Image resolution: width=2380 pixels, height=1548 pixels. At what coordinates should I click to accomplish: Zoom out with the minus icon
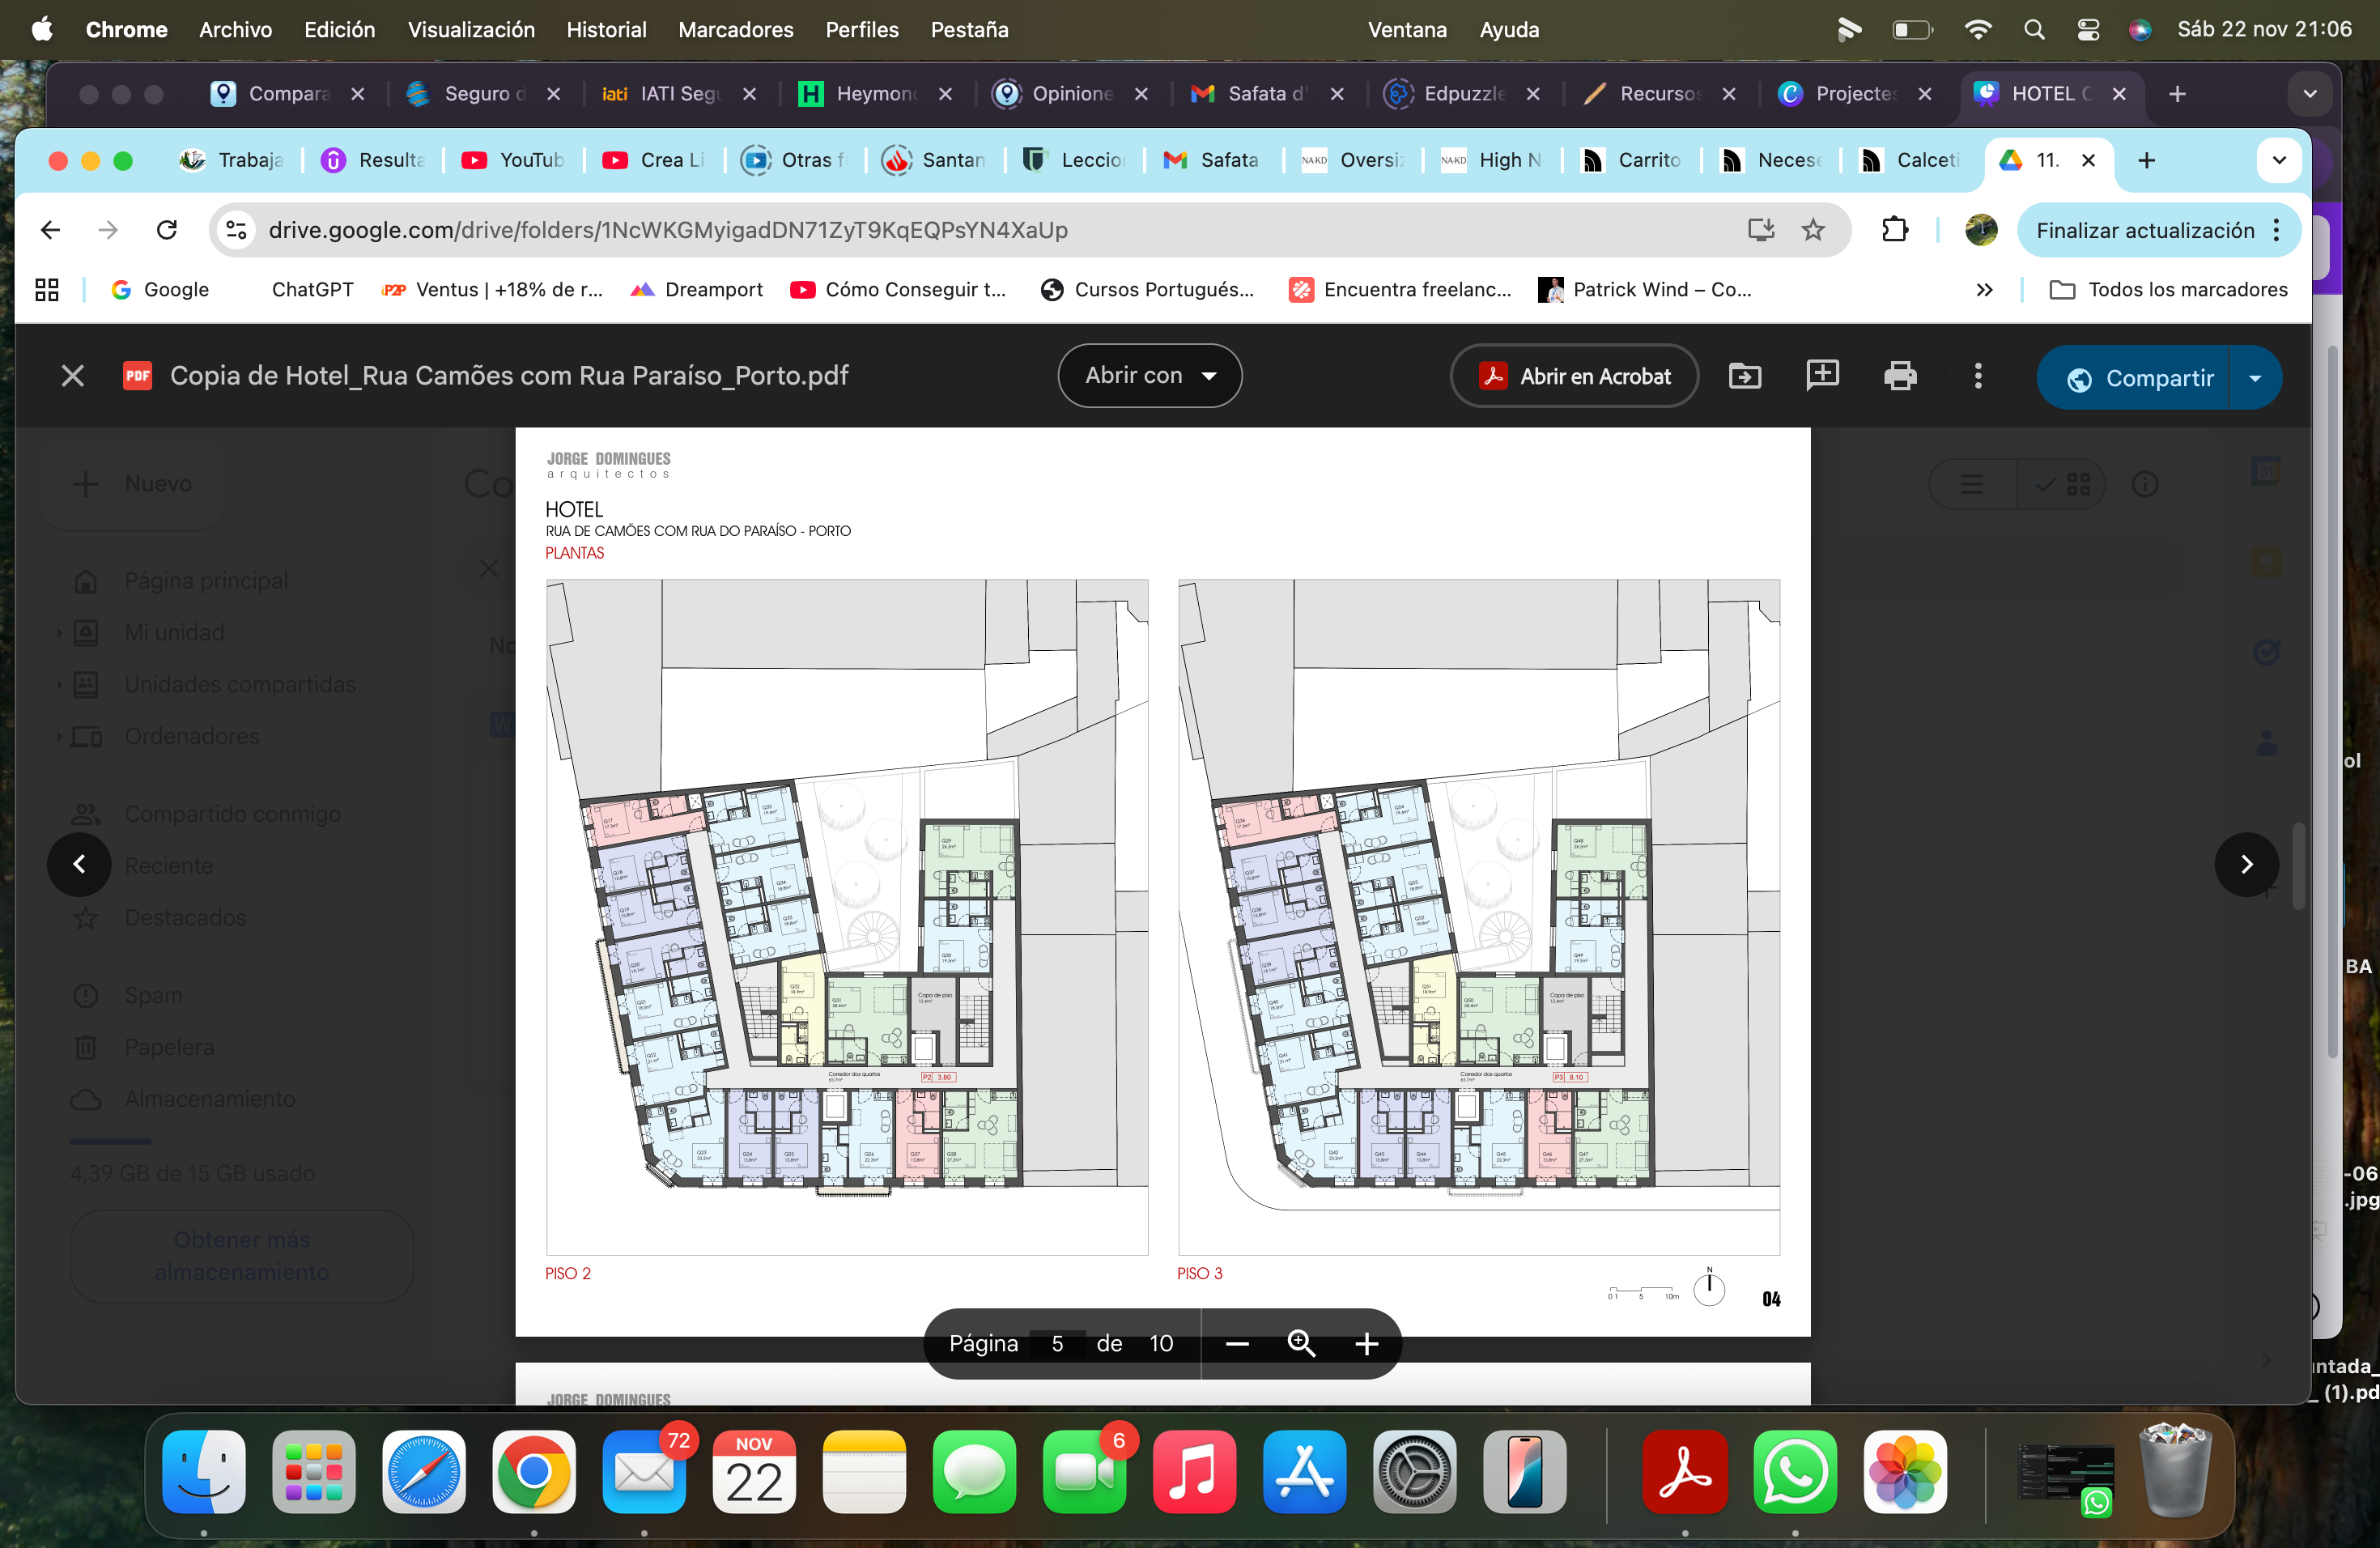click(1237, 1344)
